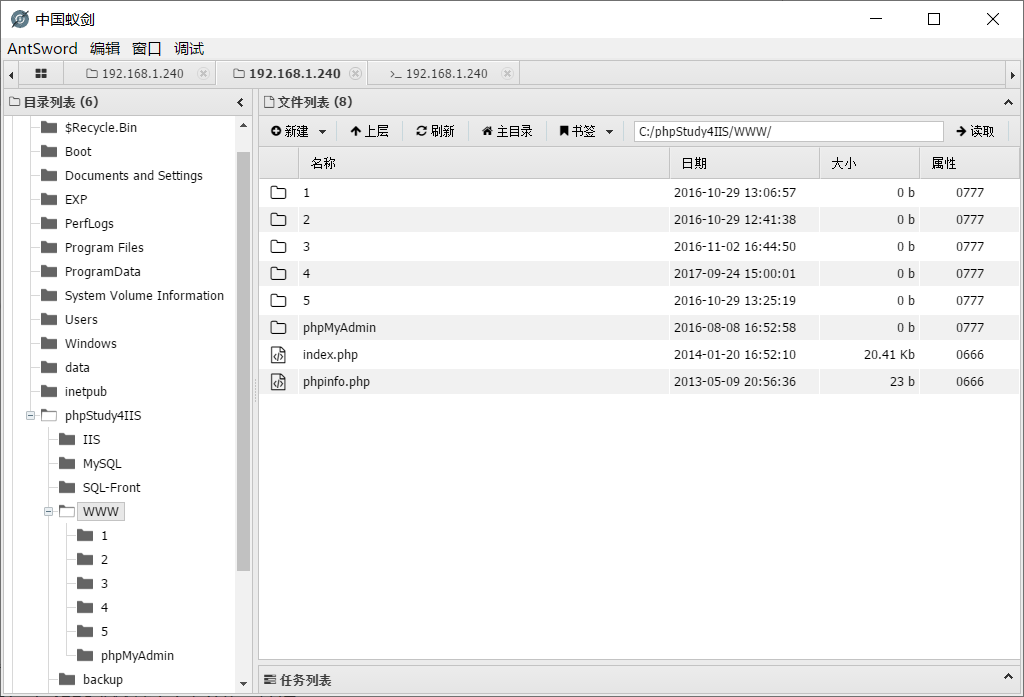Click the folder icon of row 1
This screenshot has height=697, width=1024.
pos(278,193)
